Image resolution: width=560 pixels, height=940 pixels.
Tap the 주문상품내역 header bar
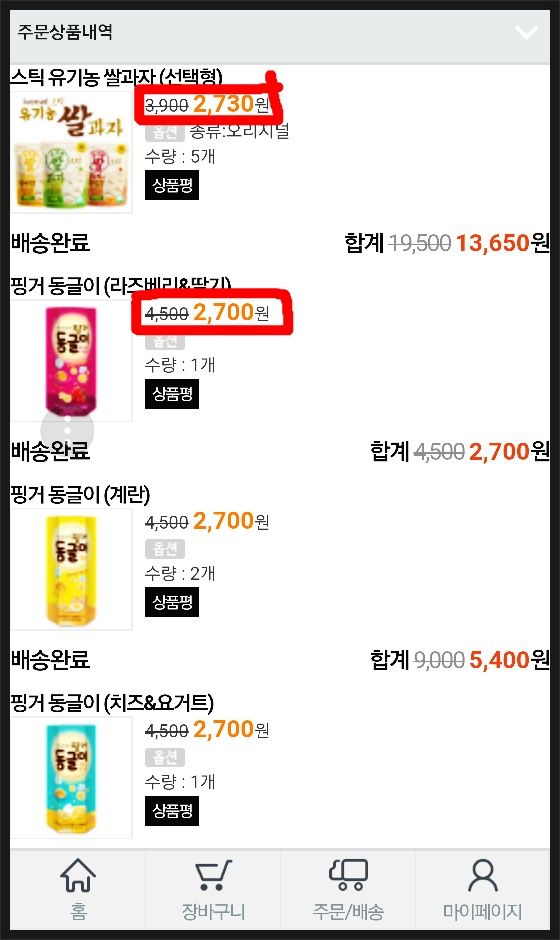280,32
